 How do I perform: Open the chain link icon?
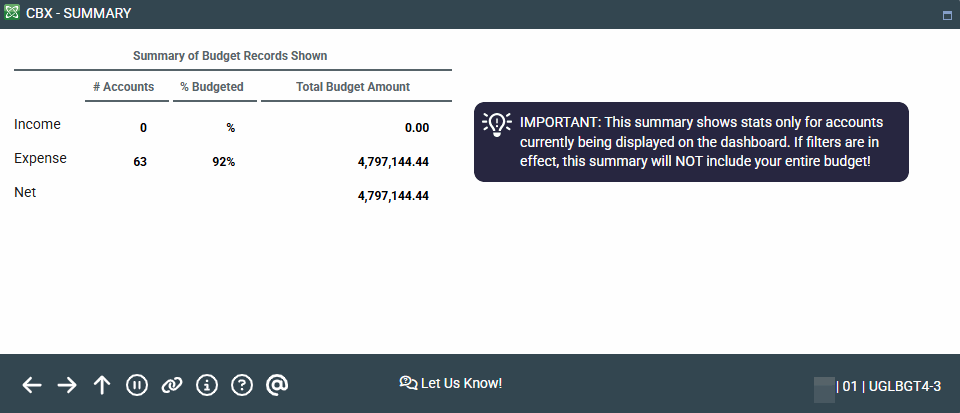(x=172, y=385)
